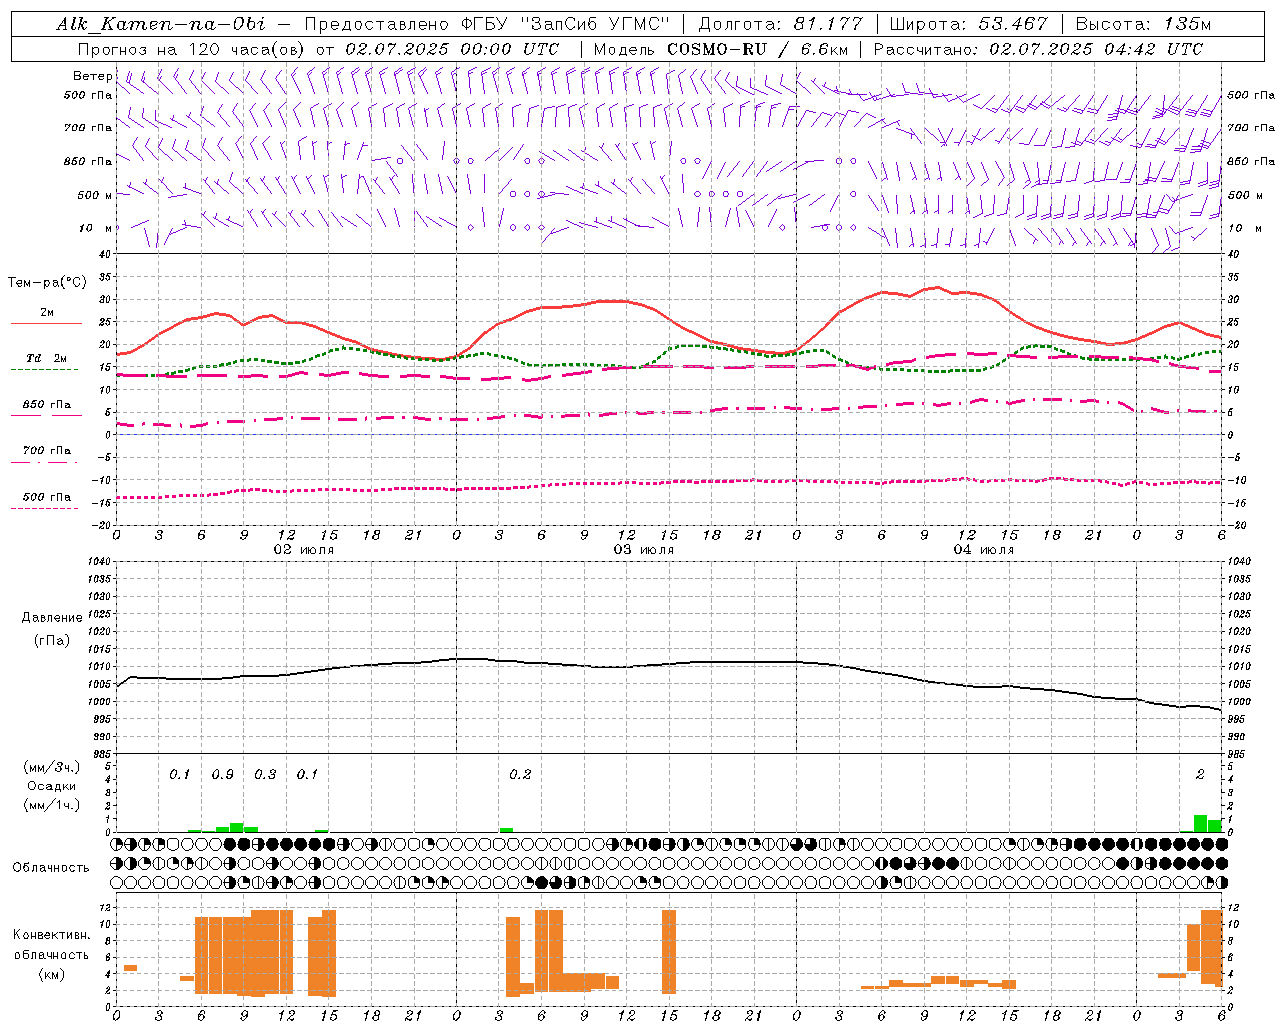Click the 500 гПа temperature legend entry
The width and height of the screenshot is (1280, 1024).
[x=46, y=500]
